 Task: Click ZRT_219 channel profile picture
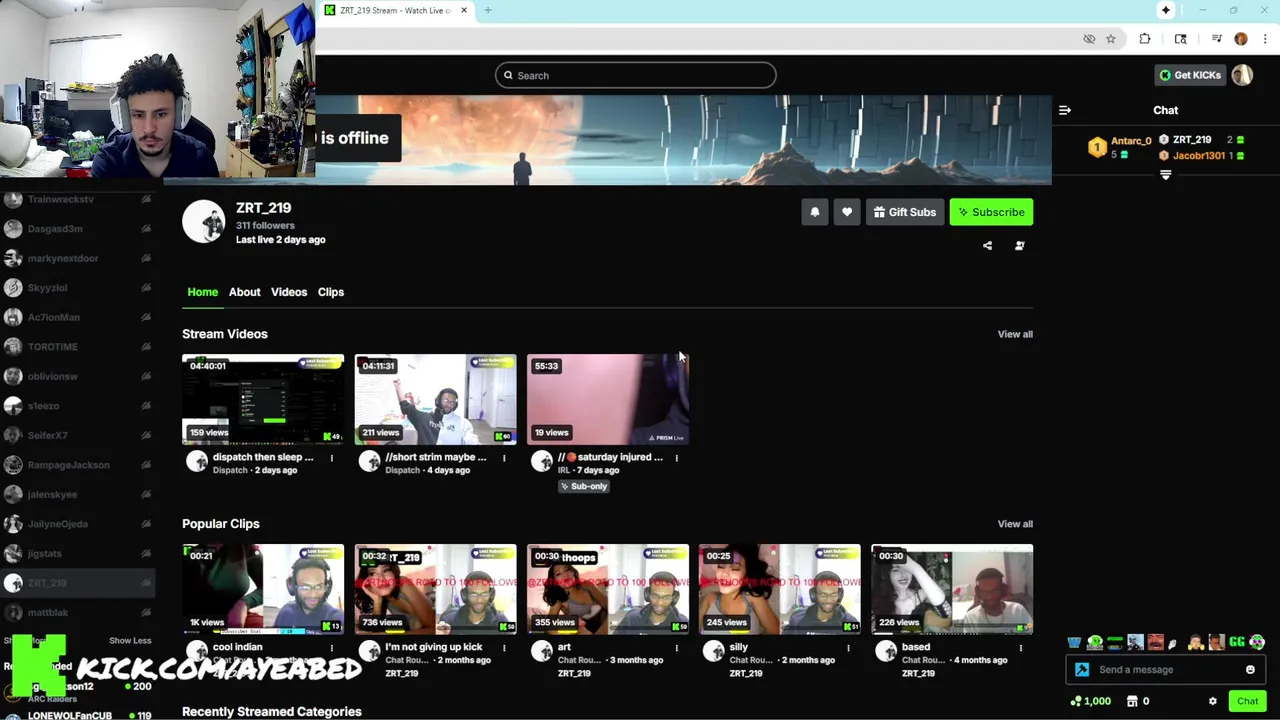pyautogui.click(x=203, y=221)
